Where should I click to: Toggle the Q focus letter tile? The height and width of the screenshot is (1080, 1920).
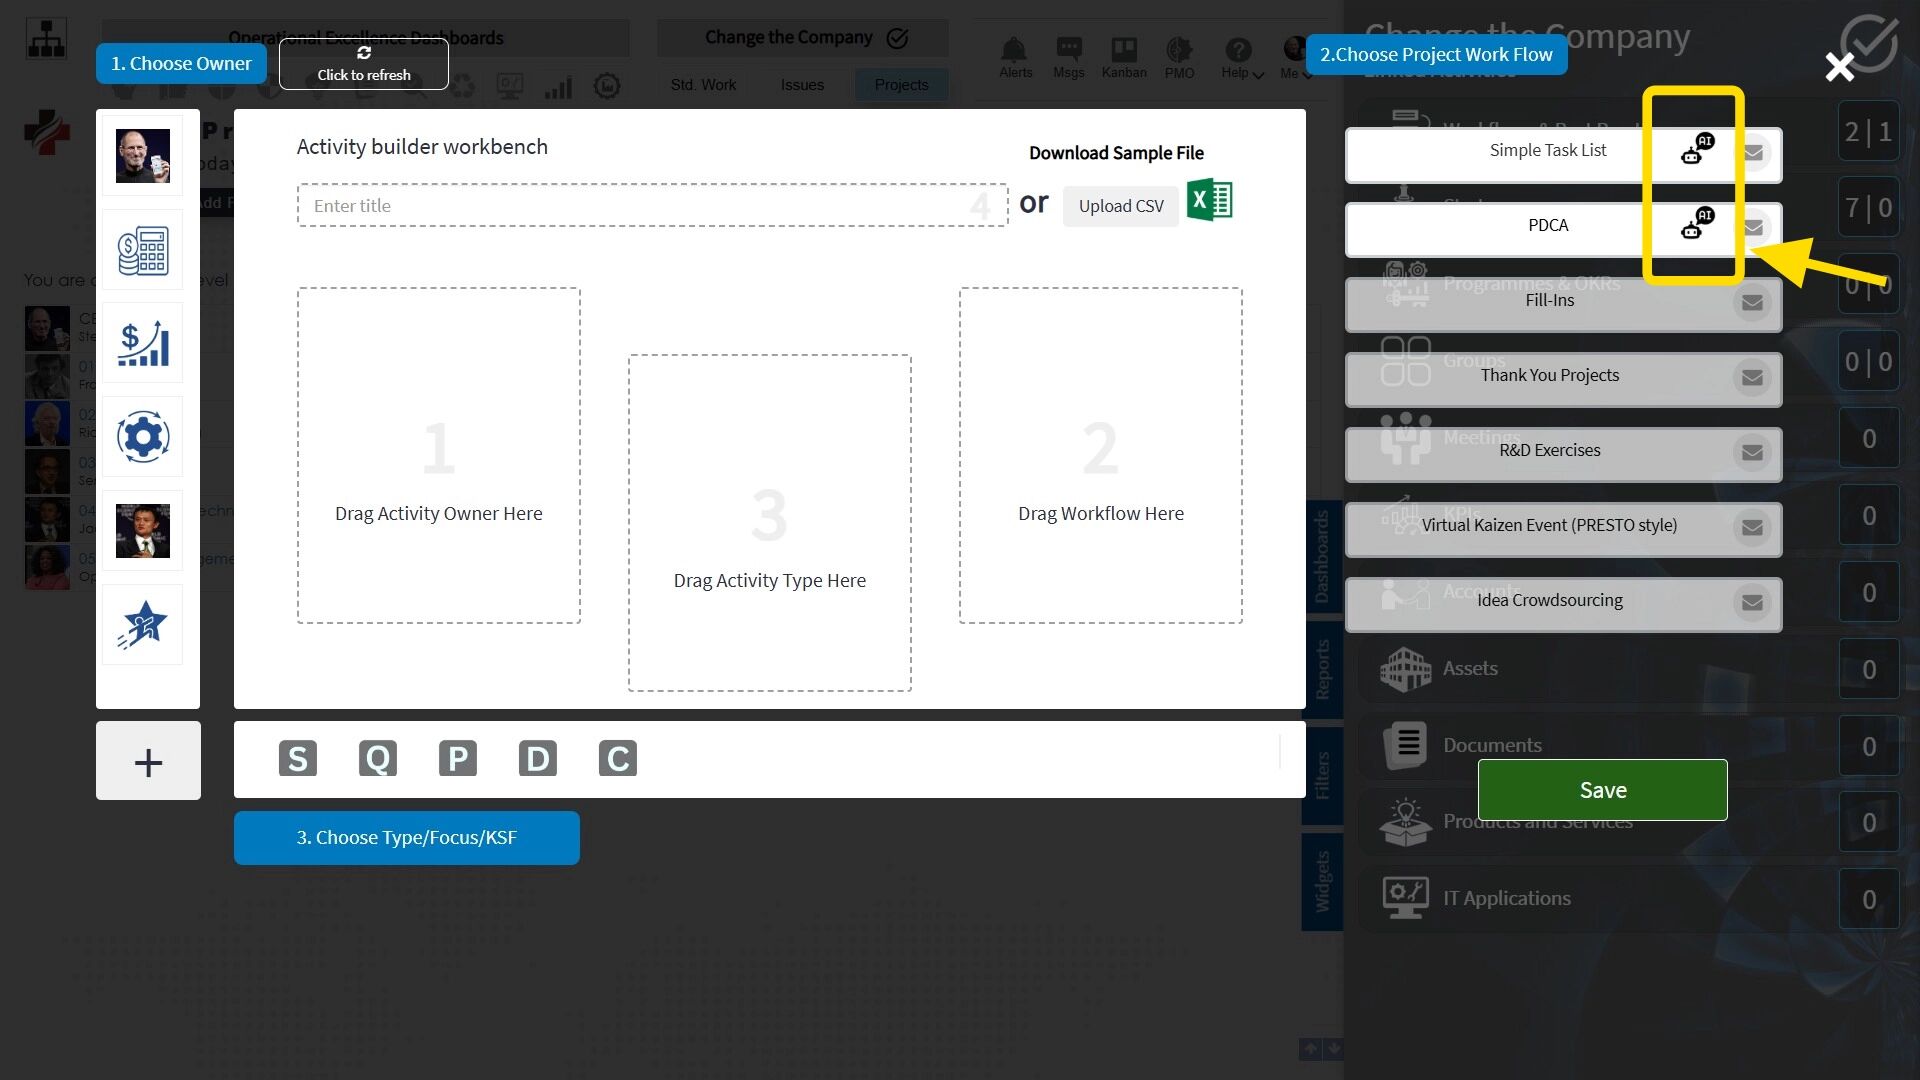click(378, 758)
